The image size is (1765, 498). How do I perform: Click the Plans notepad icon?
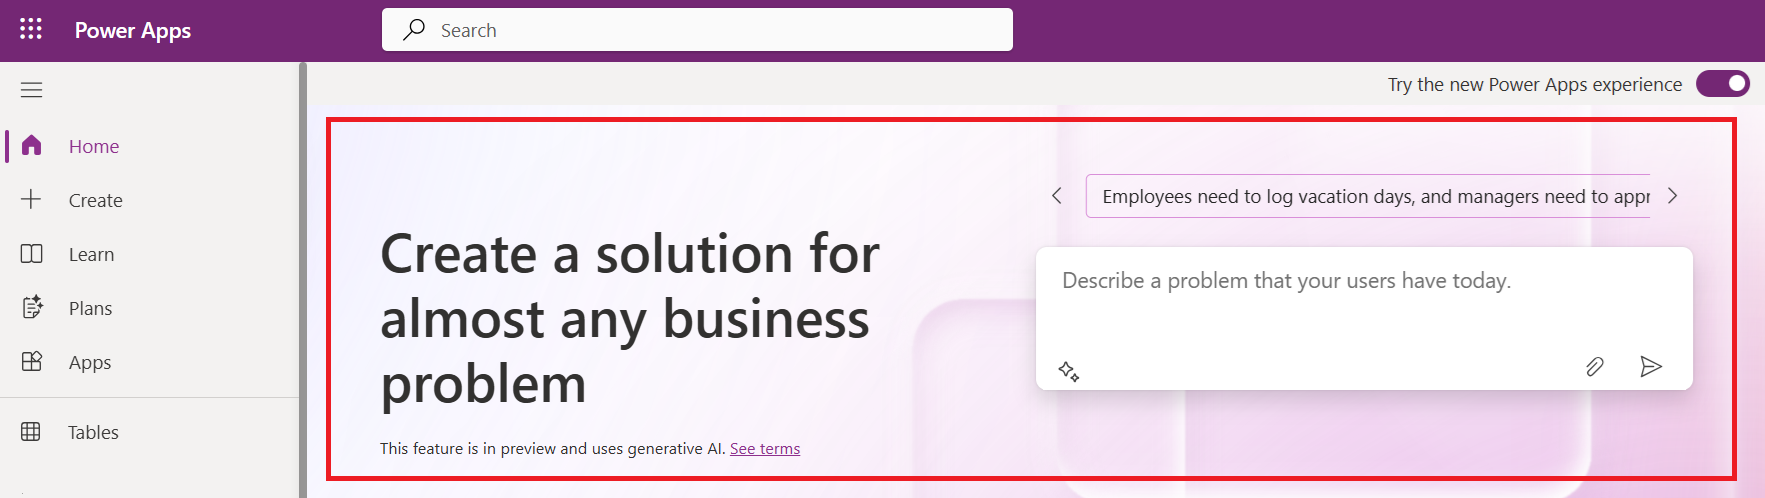pos(32,307)
